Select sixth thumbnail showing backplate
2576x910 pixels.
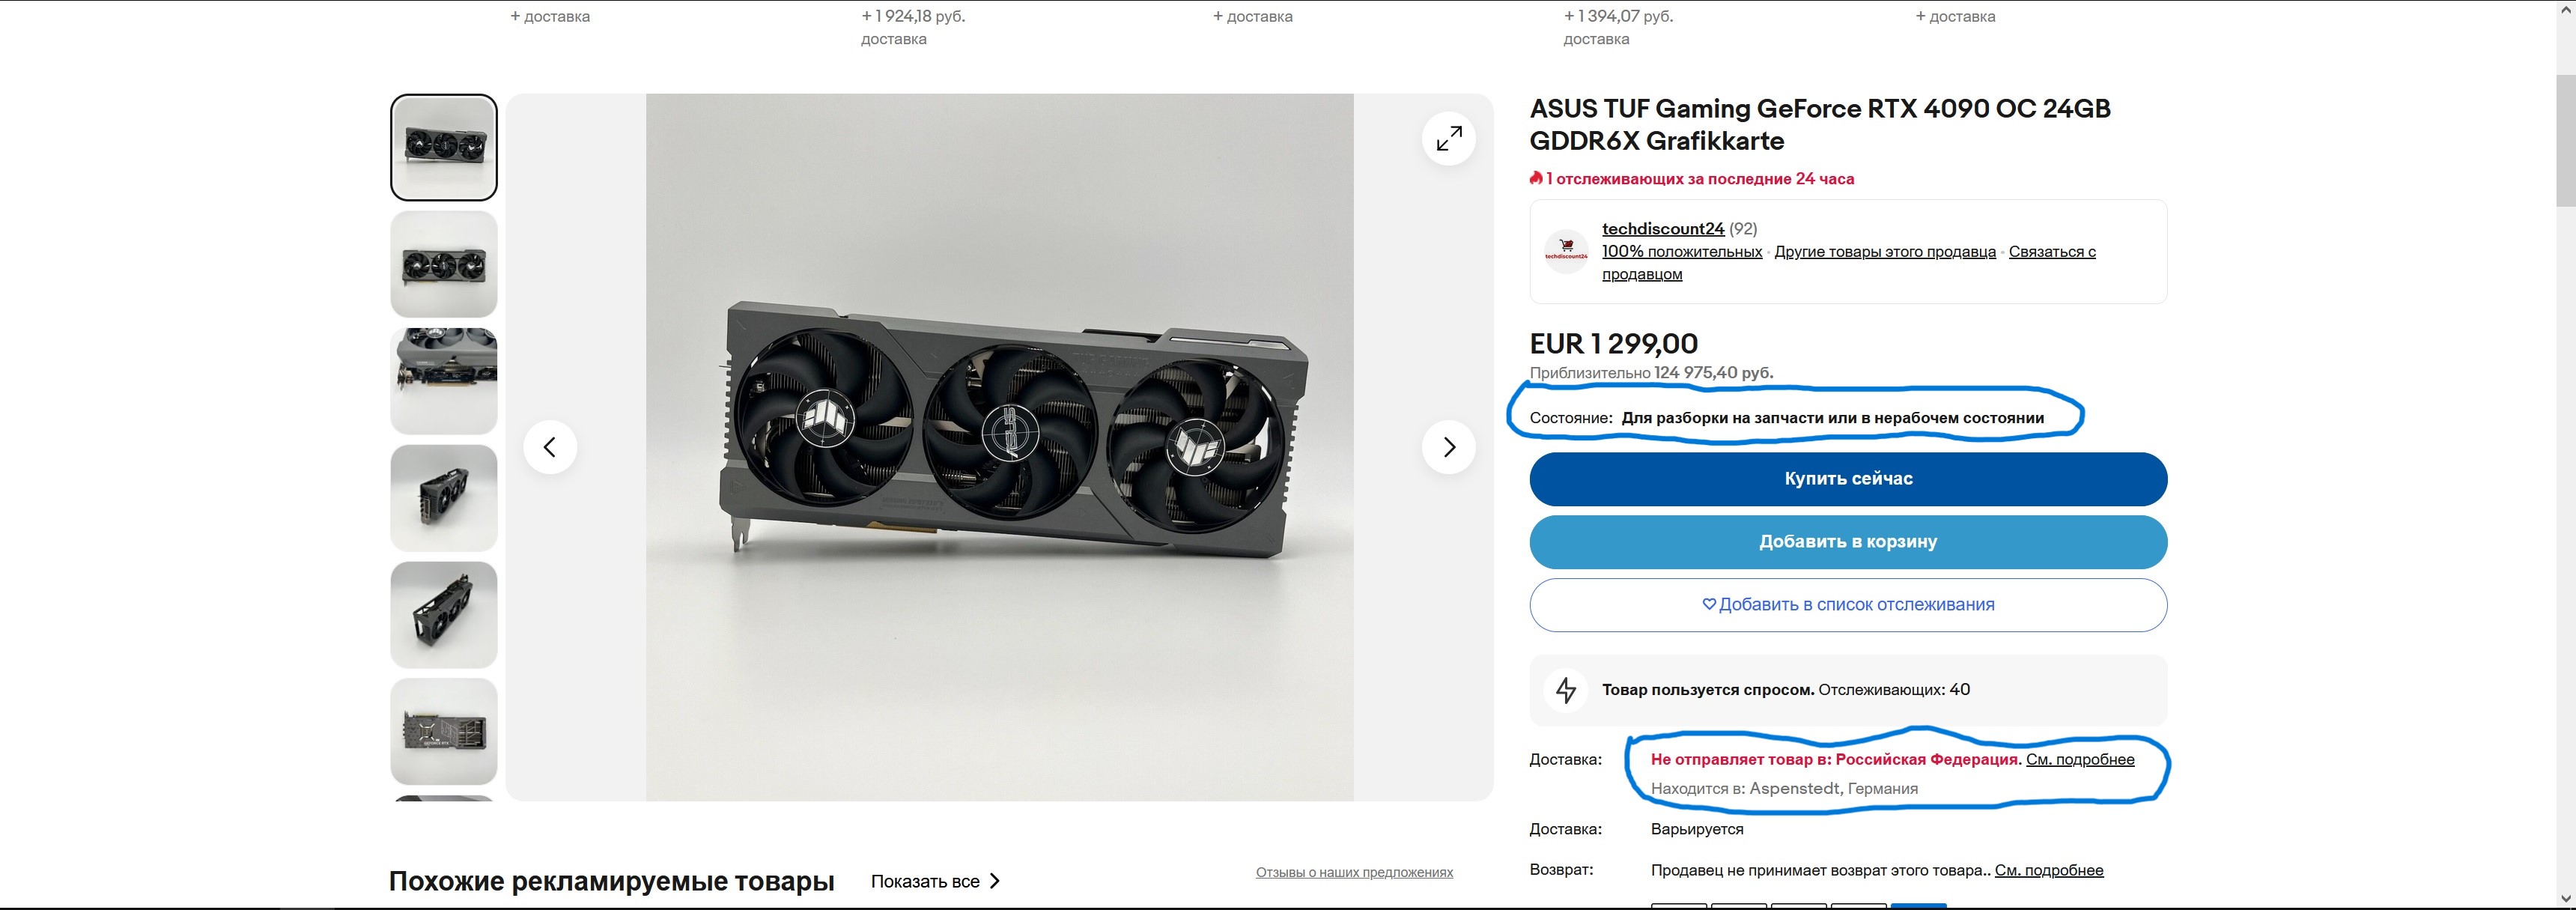tap(443, 732)
